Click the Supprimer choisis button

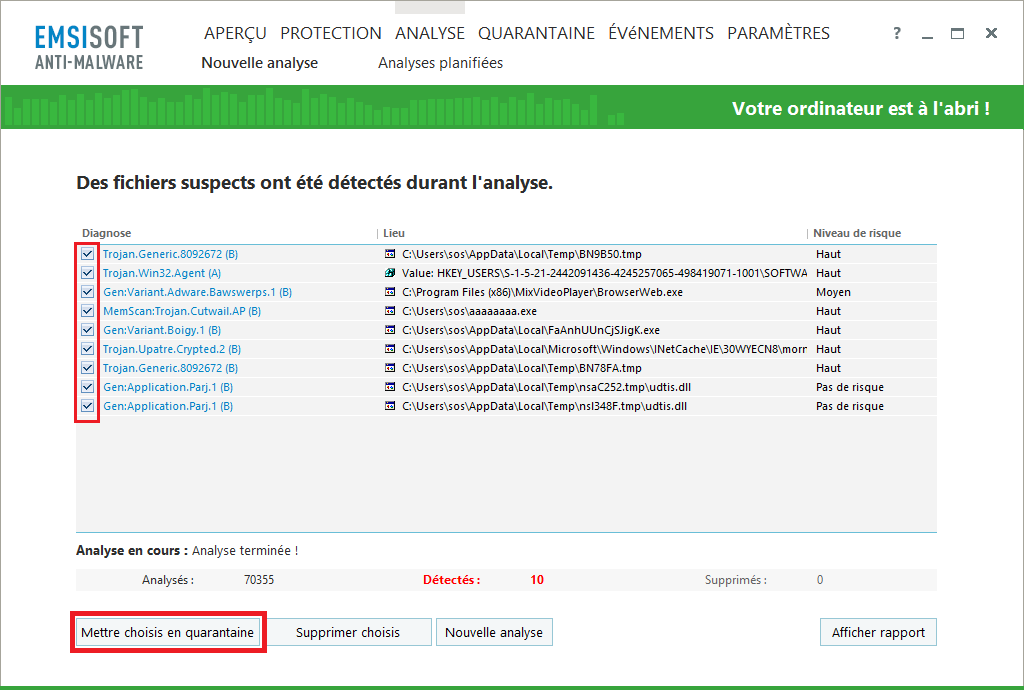(x=348, y=632)
